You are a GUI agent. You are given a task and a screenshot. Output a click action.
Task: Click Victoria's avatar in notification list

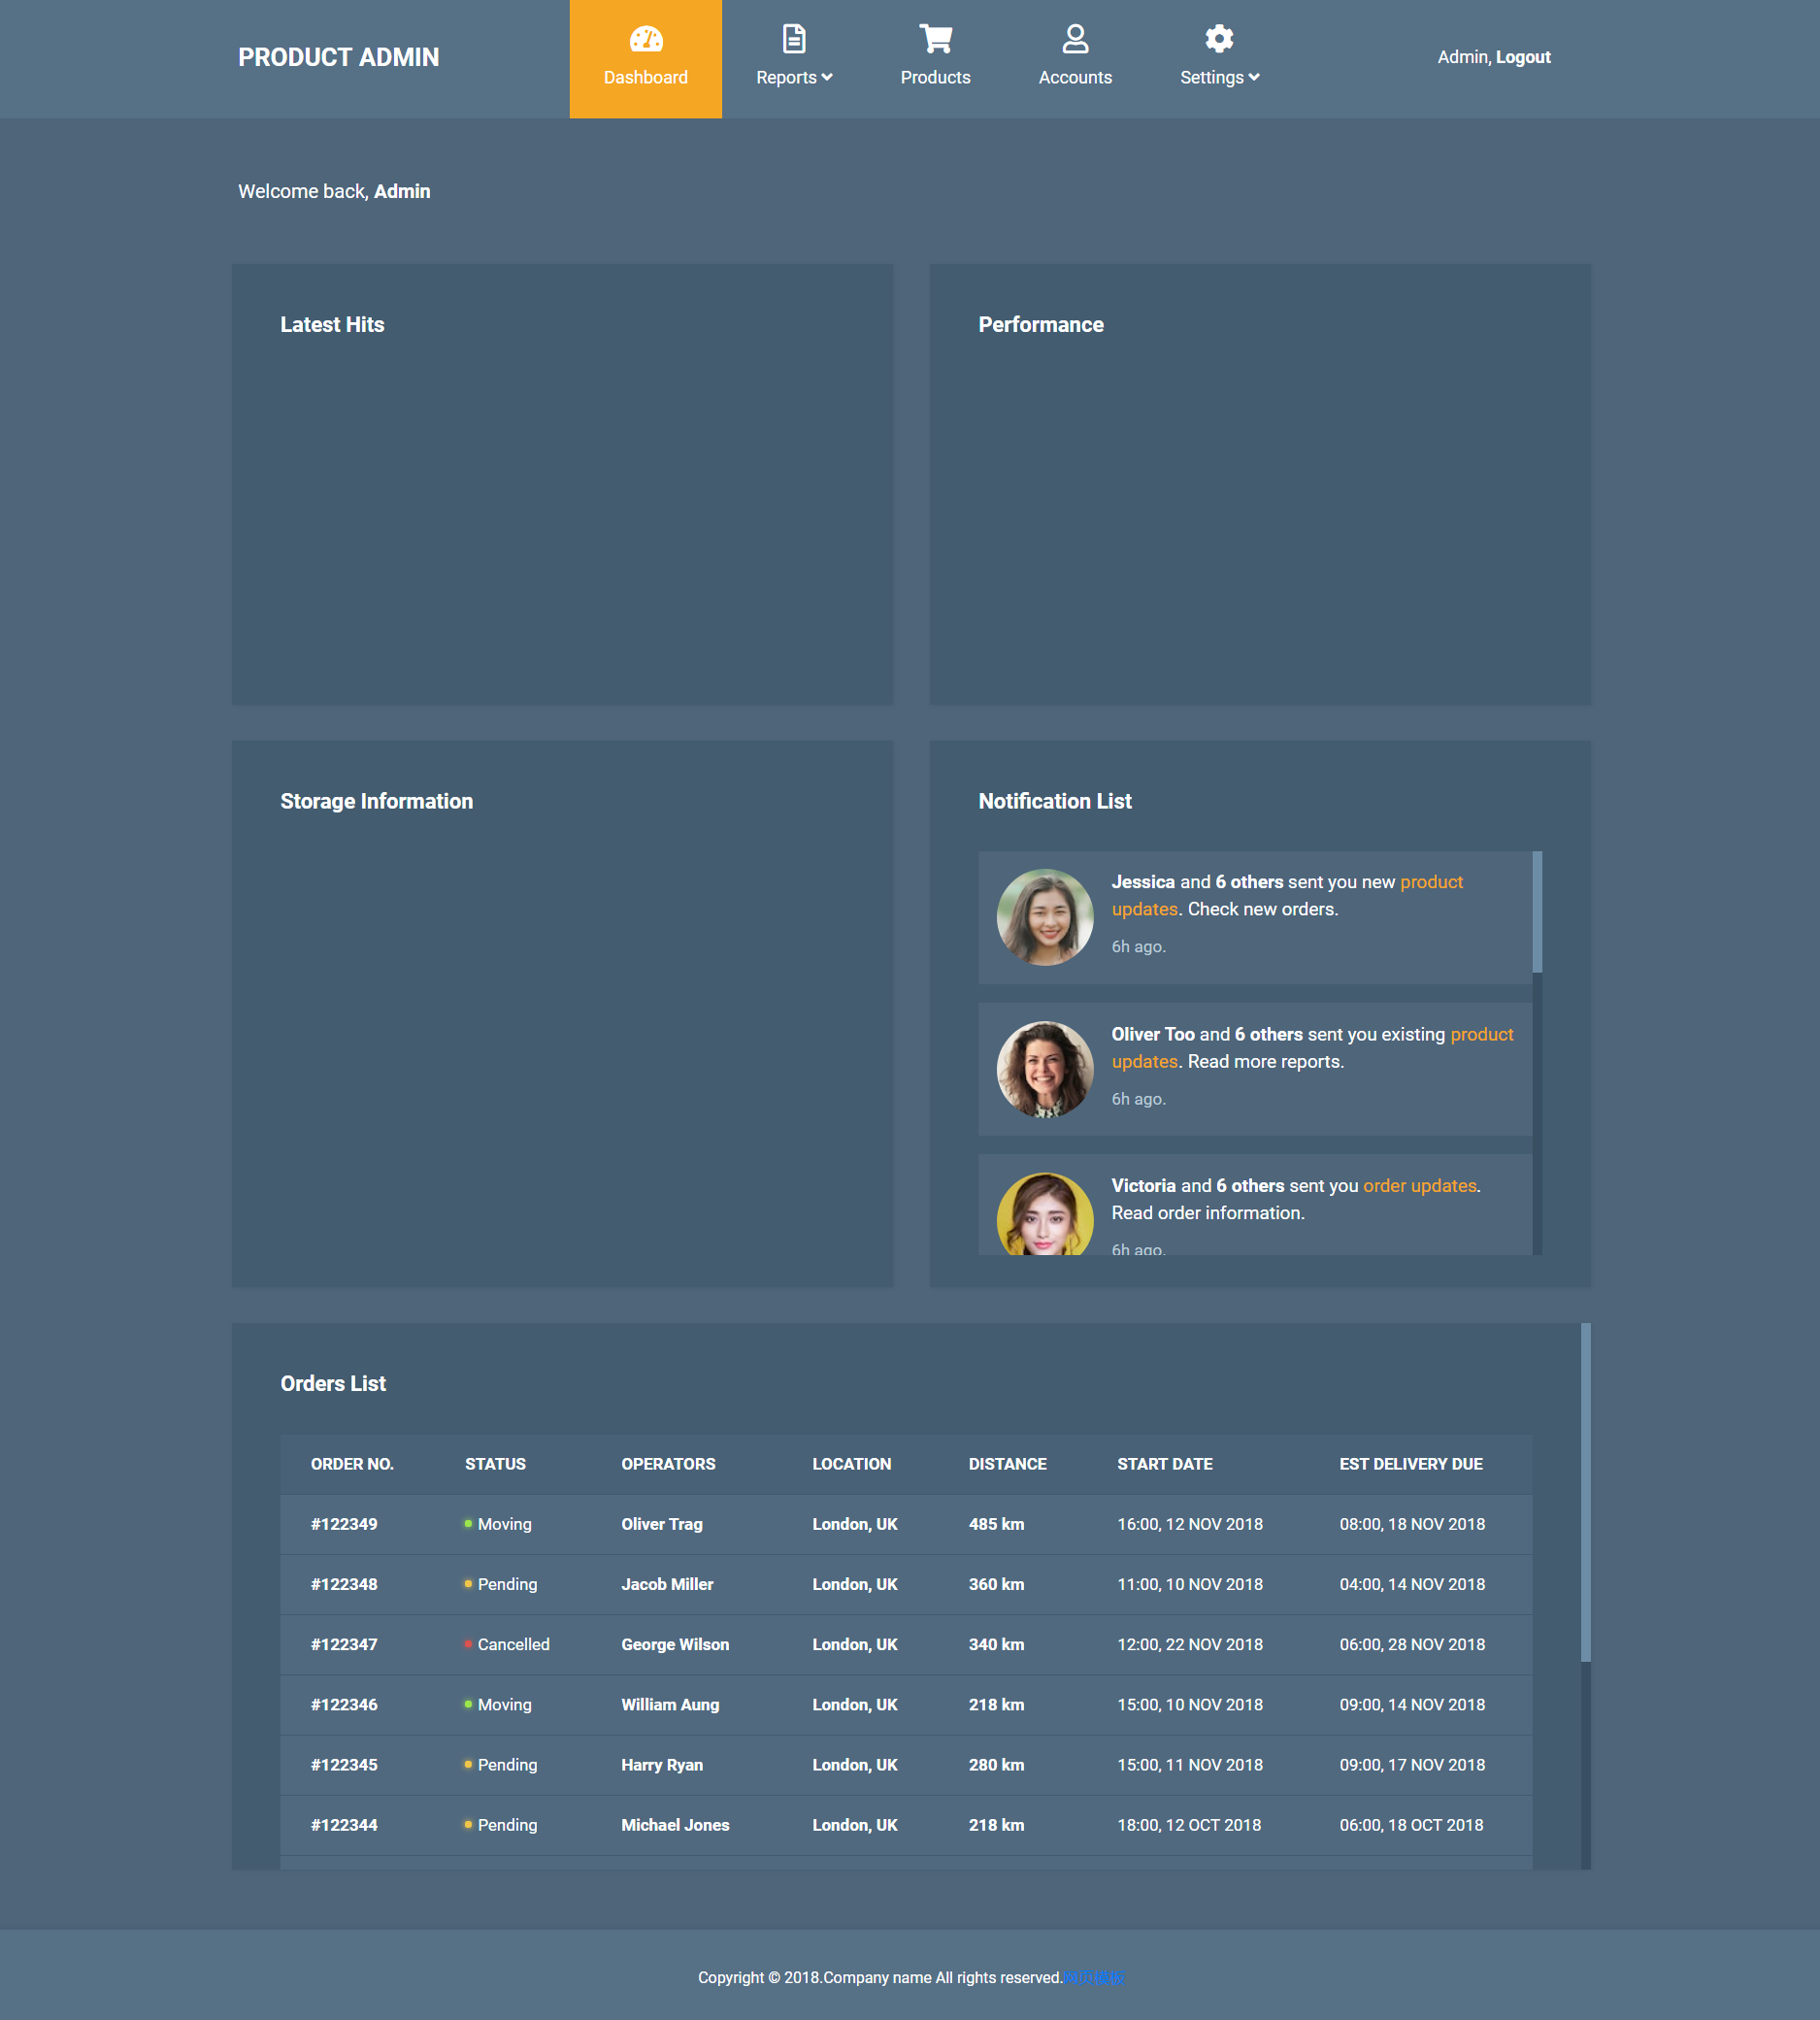[x=1044, y=1215]
